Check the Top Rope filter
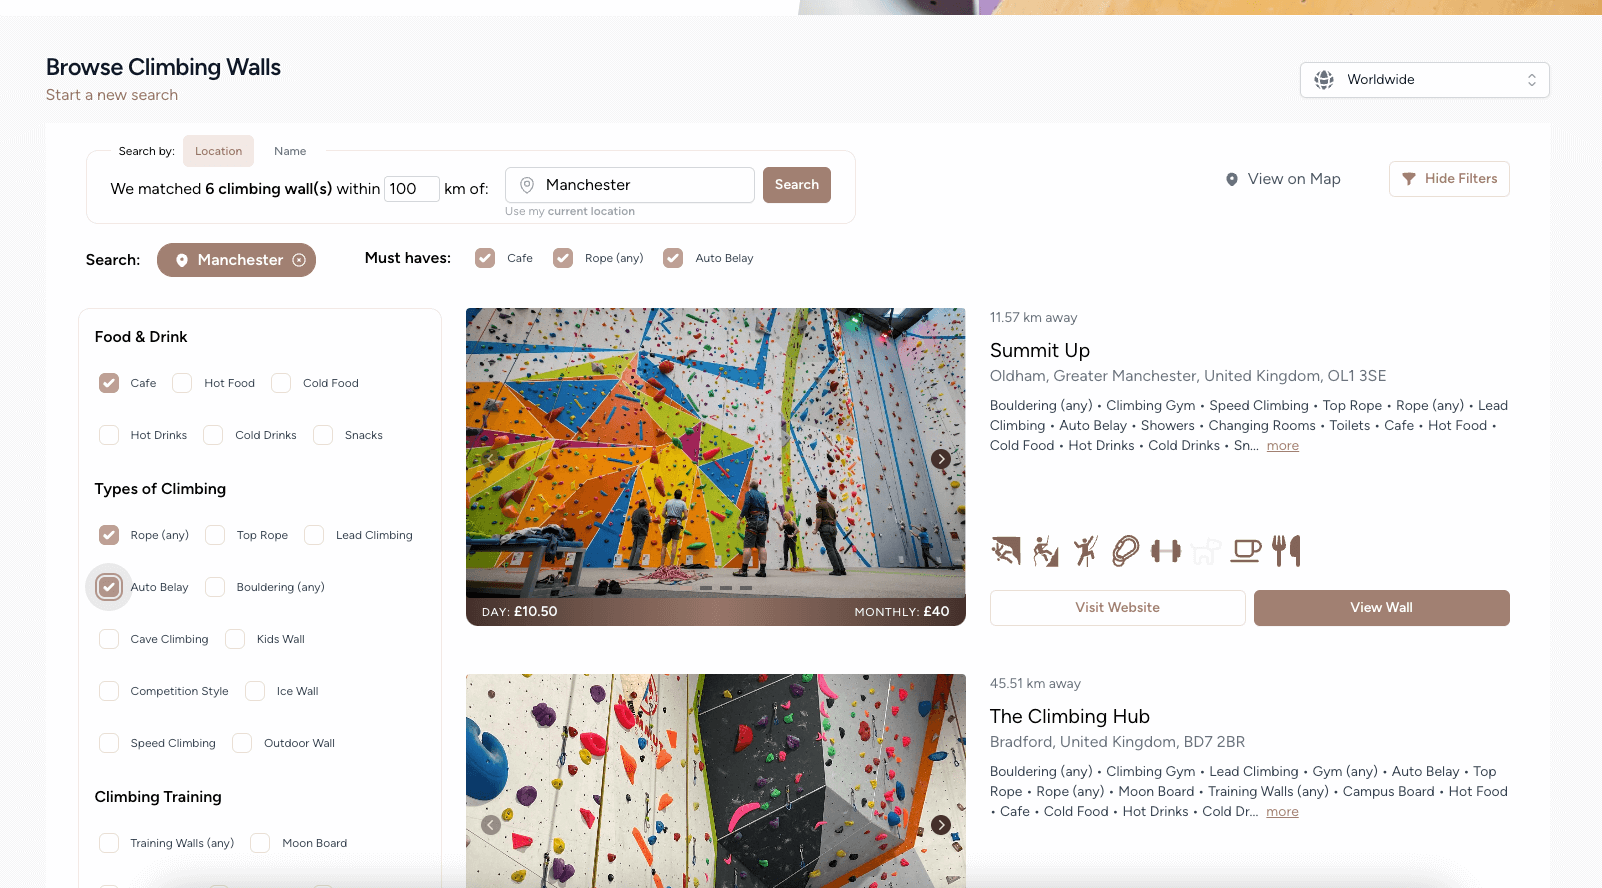1602x888 pixels. pos(215,535)
